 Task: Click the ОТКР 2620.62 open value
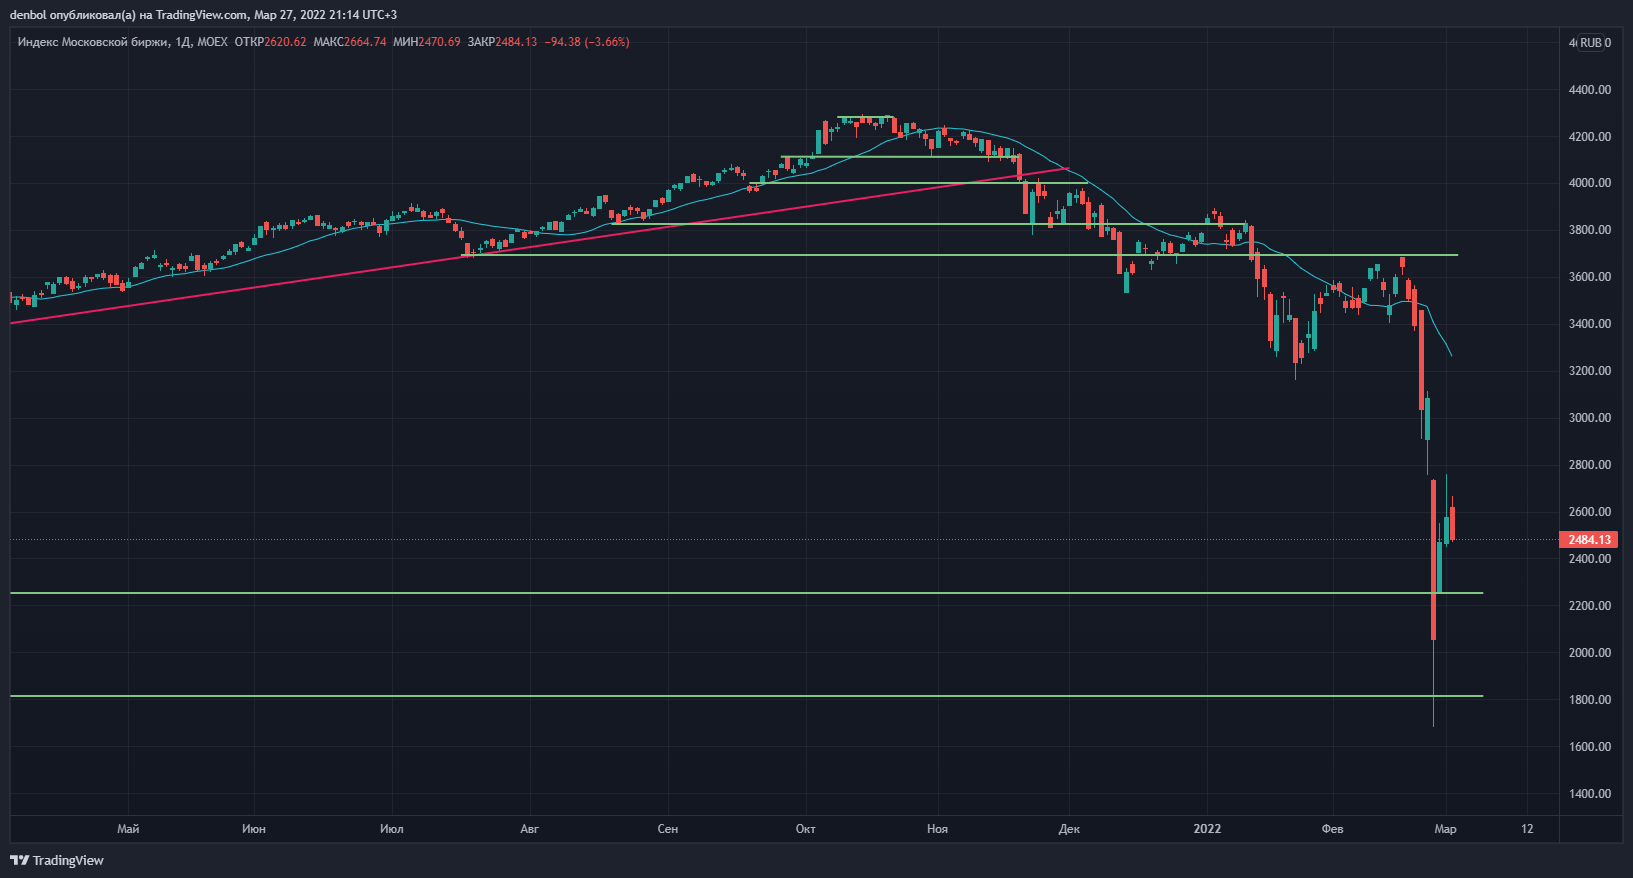point(270,42)
